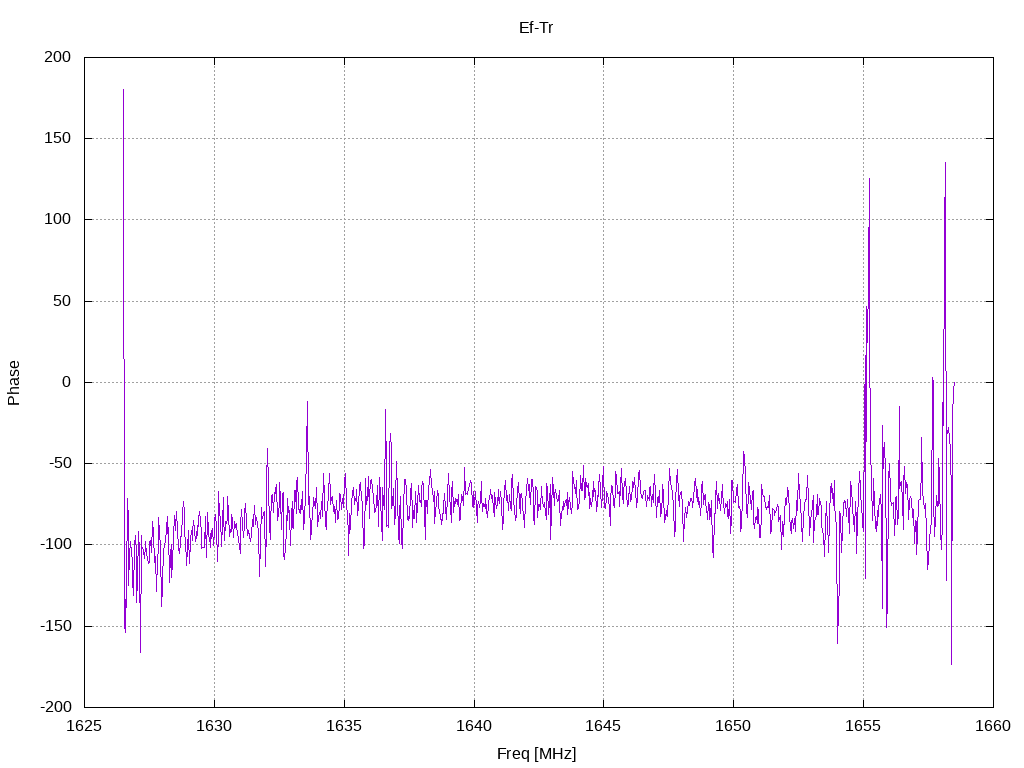This screenshot has height=768, width=1024.
Task: Select the 'Freq [MHz]' x-axis label
Action: click(537, 754)
